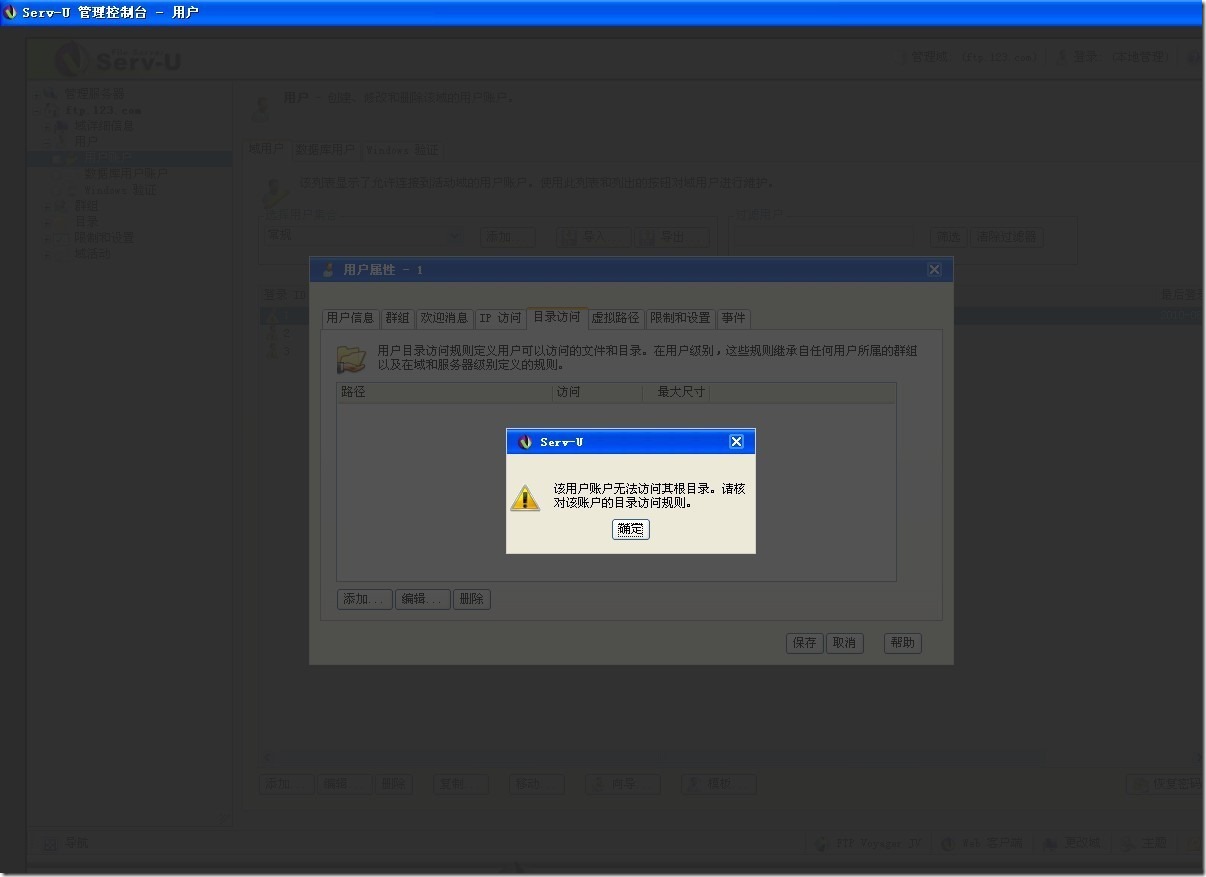This screenshot has height=877, width=1206.
Task: Click the Serv-U logo in the alert title bar
Action: pyautogui.click(x=526, y=442)
